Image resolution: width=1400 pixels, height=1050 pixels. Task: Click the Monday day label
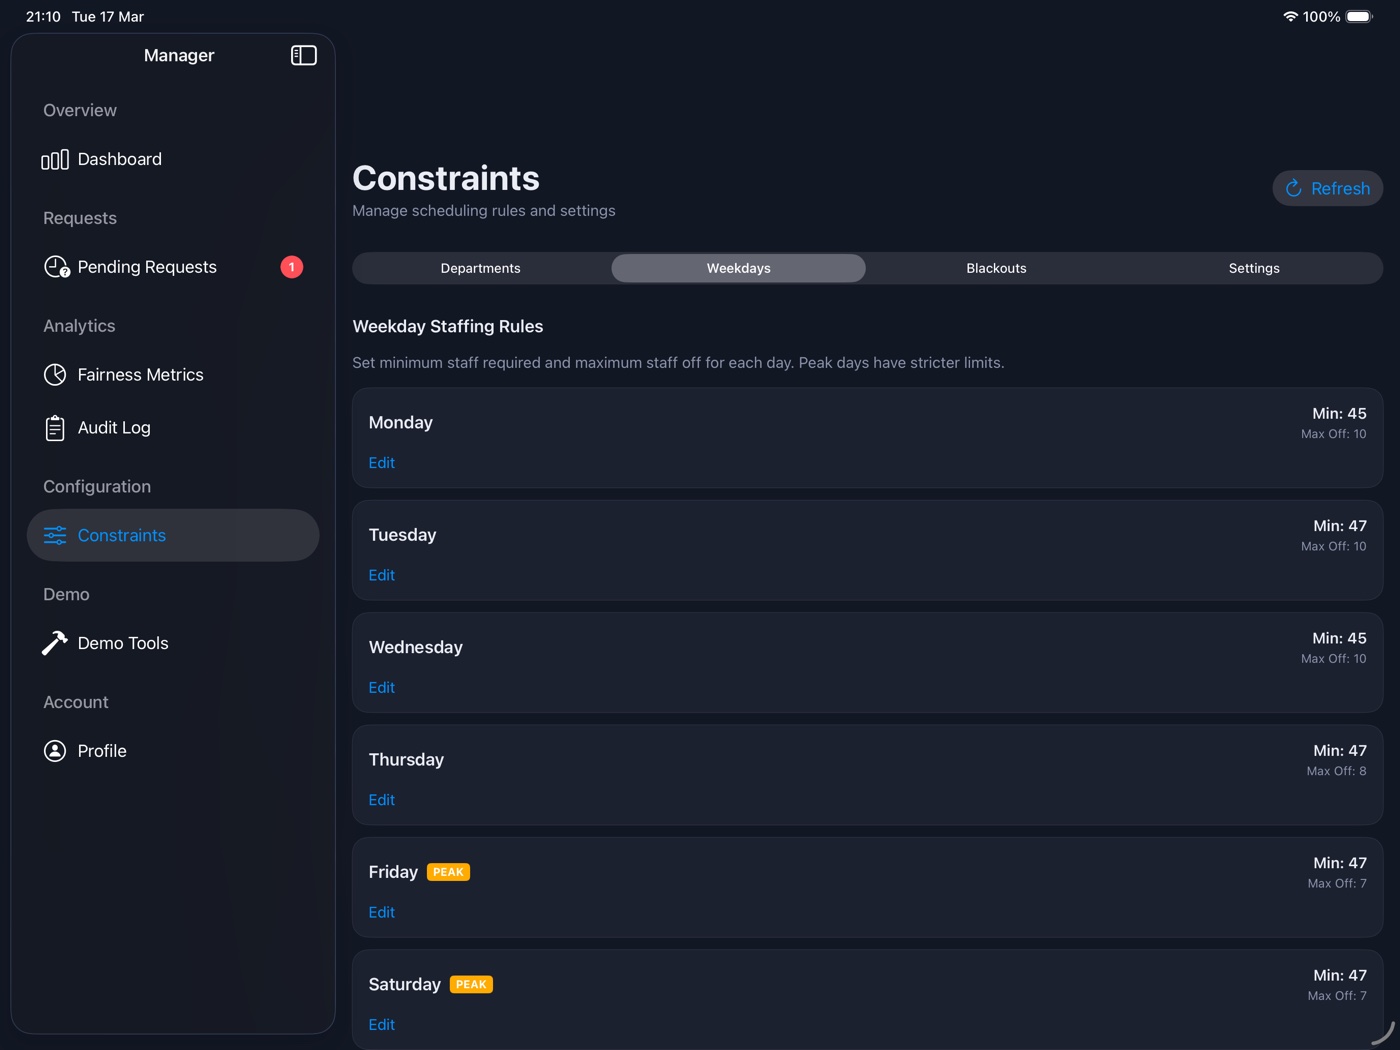(401, 423)
